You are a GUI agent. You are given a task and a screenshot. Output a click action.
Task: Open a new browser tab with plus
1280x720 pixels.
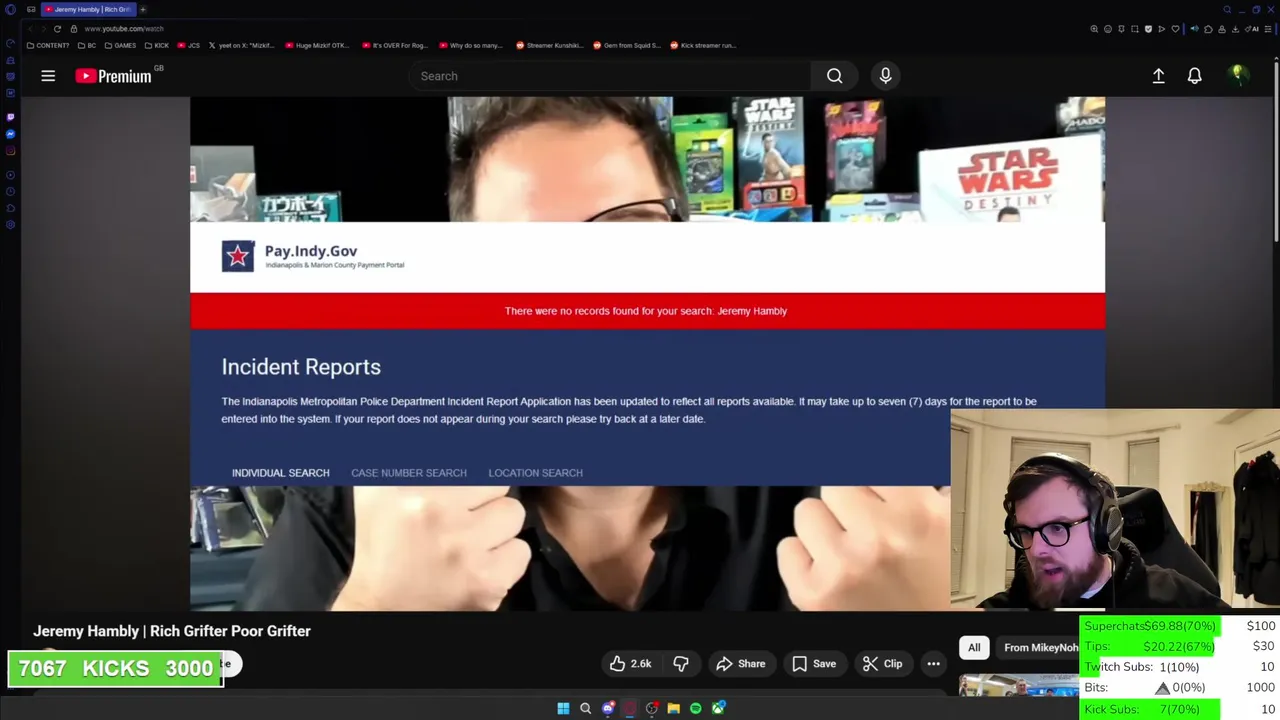pos(143,9)
